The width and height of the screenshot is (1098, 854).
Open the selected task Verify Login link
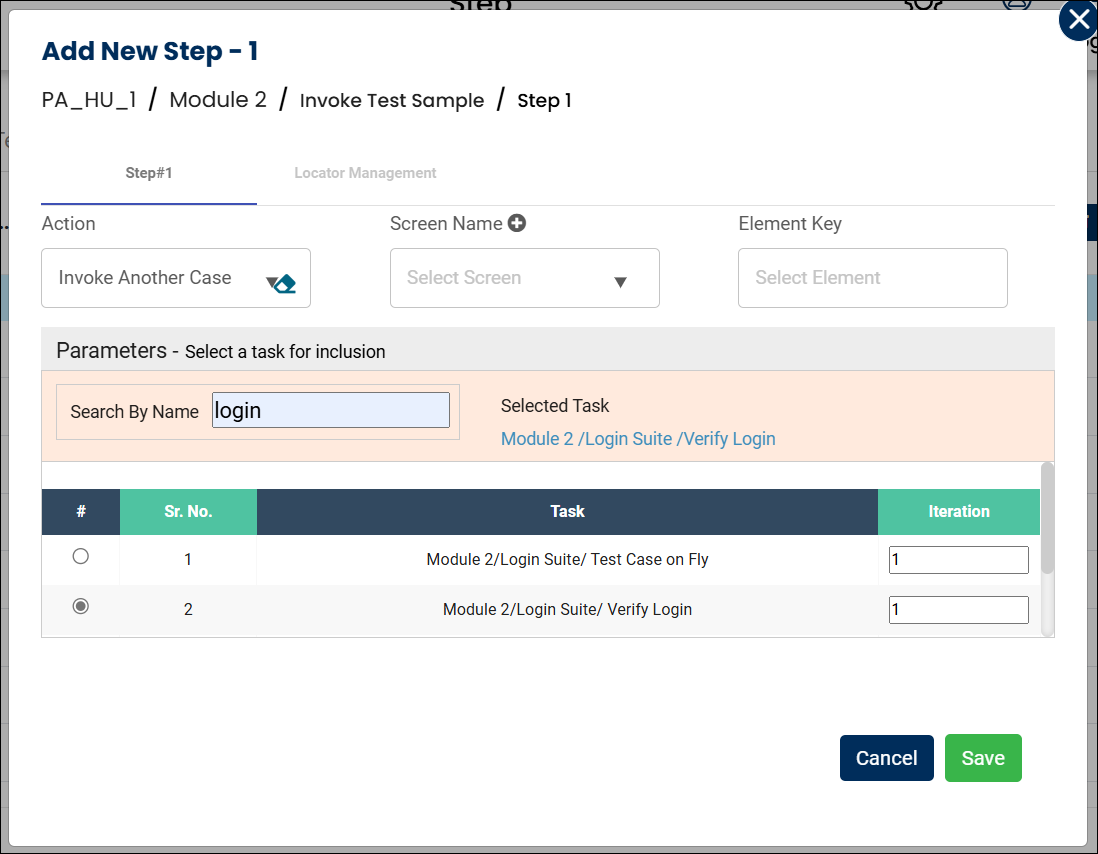tap(638, 439)
